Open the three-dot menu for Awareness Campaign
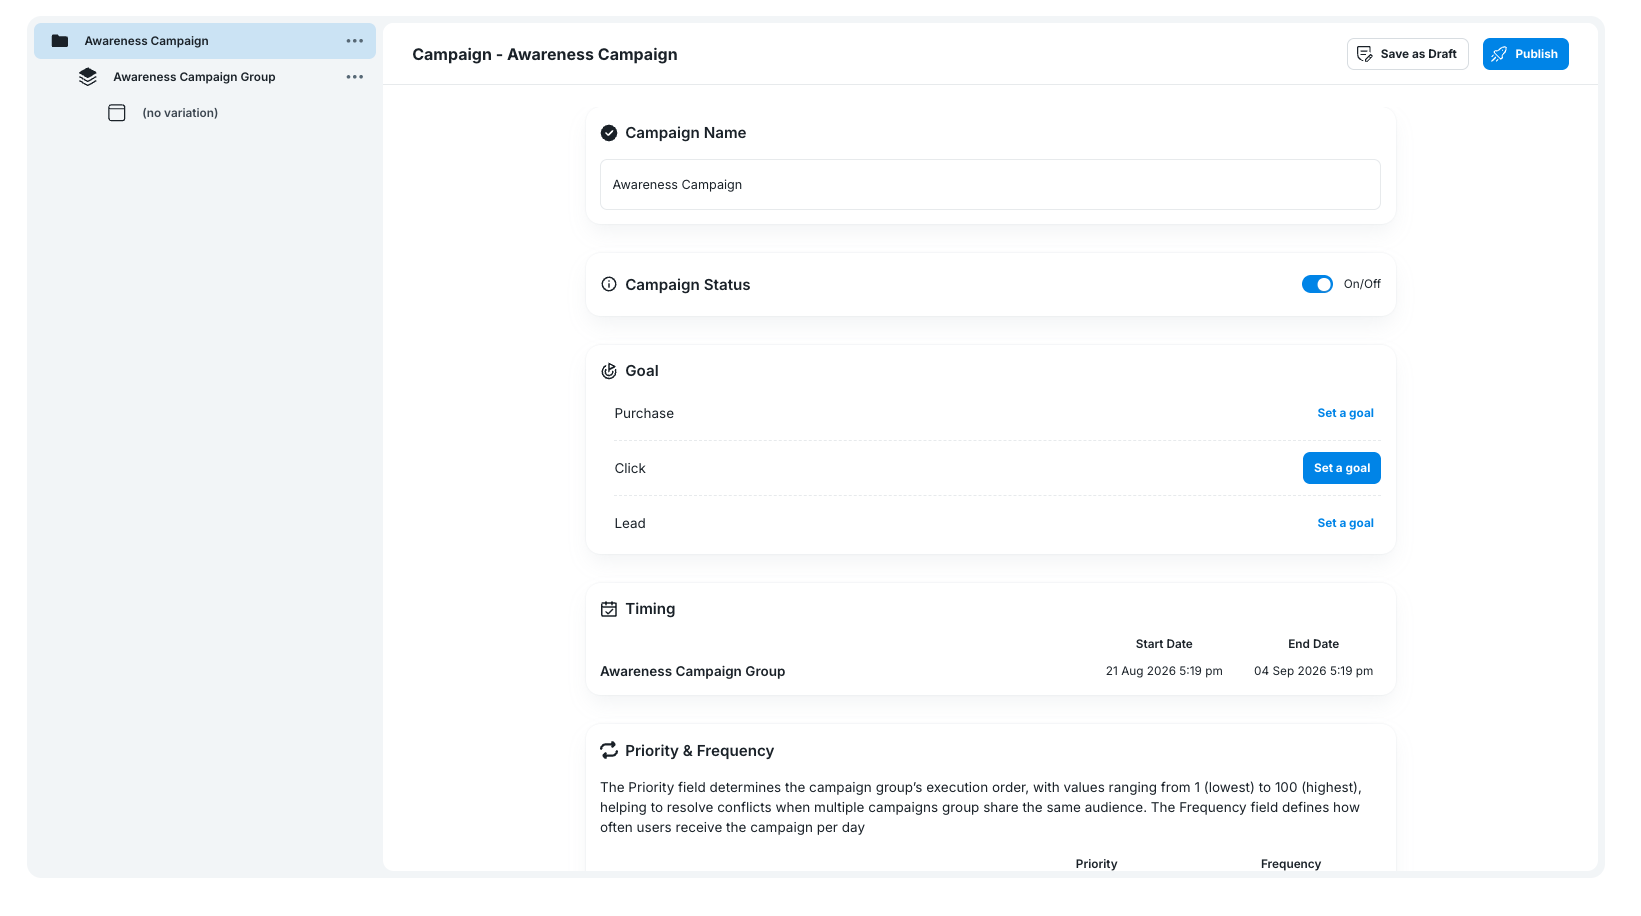This screenshot has height=916, width=1641. tap(355, 41)
